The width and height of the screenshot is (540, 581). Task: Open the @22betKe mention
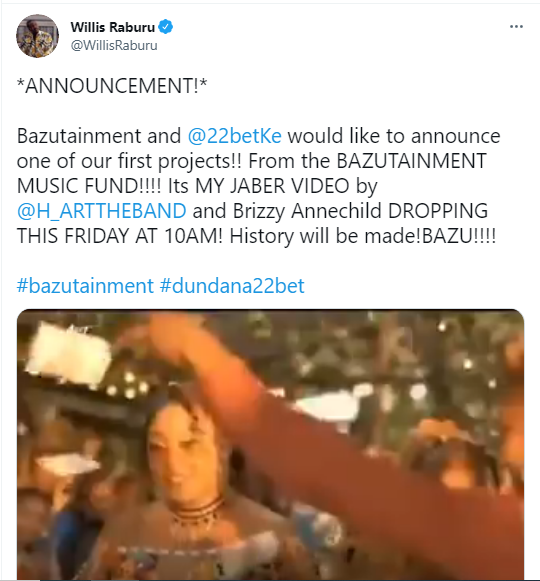[235, 136]
